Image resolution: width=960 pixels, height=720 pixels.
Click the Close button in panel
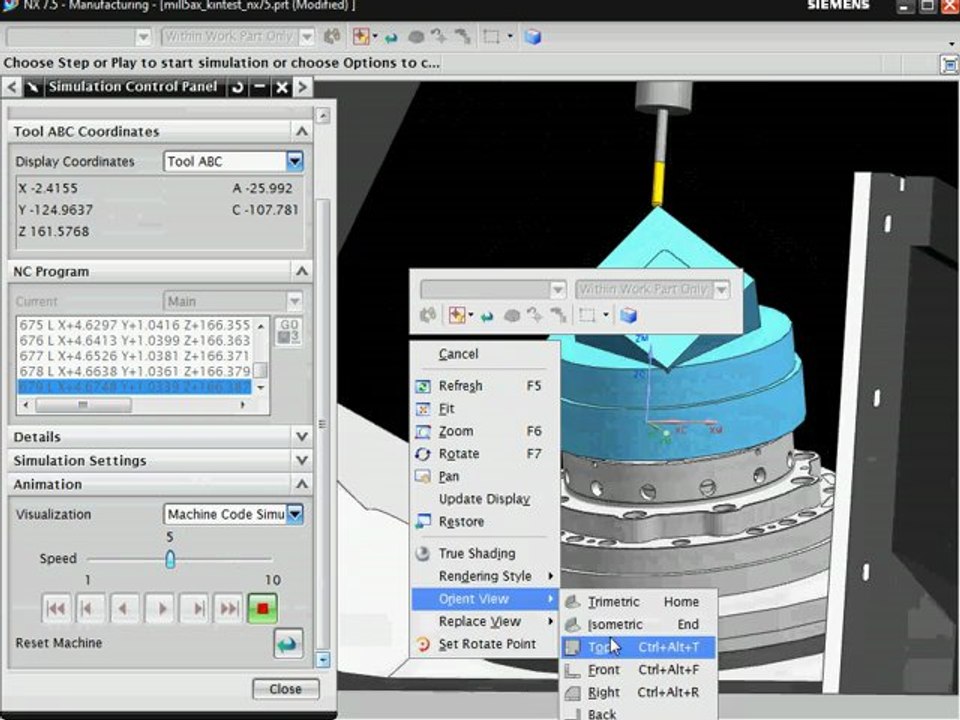pos(285,689)
